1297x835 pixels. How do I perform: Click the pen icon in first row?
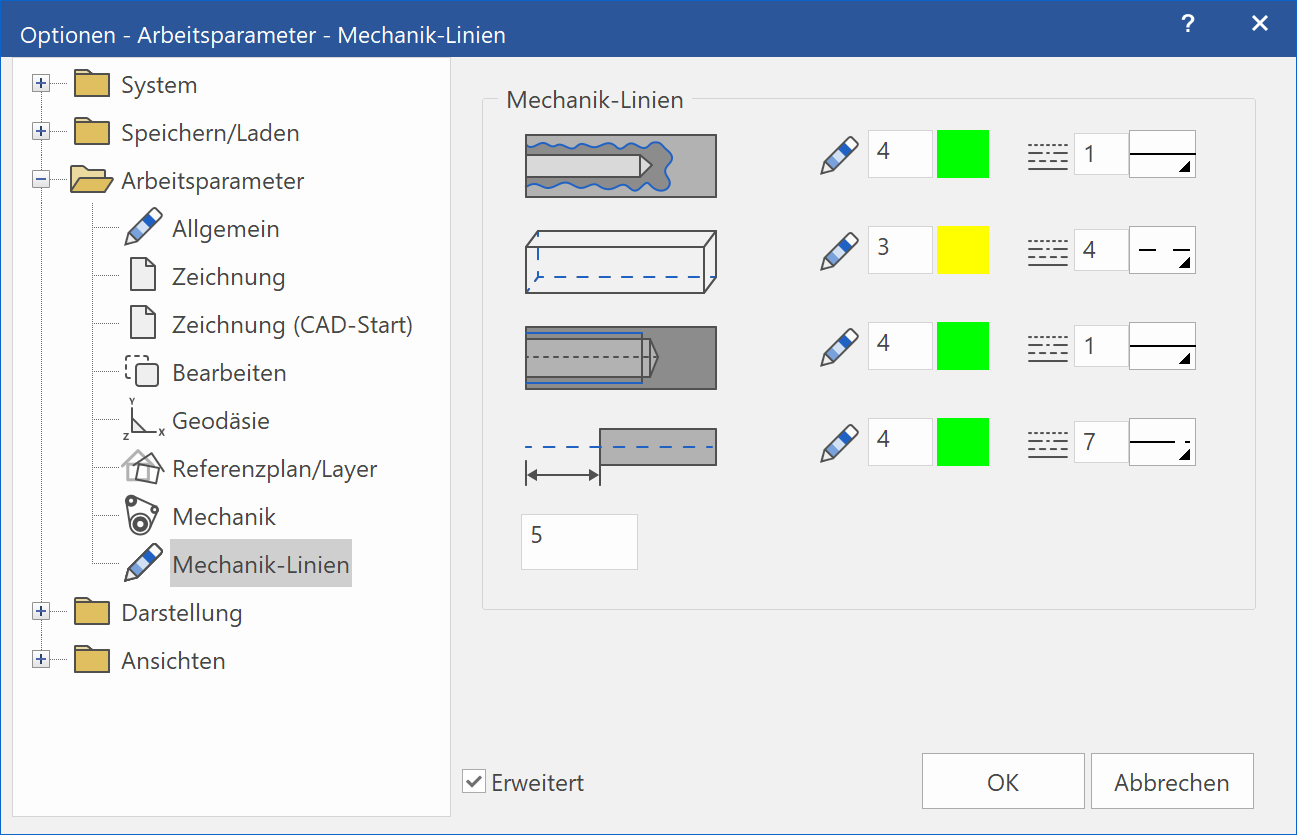[840, 155]
